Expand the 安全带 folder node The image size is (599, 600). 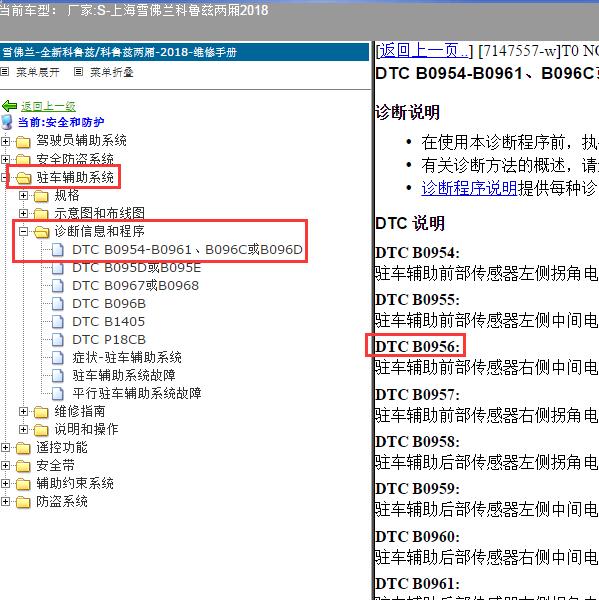click(5, 465)
